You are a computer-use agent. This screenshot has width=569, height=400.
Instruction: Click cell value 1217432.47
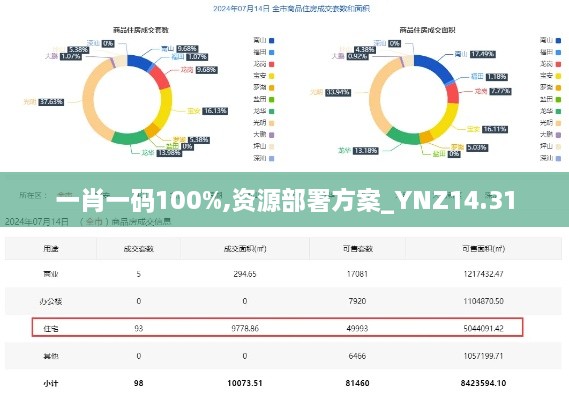[x=483, y=274]
